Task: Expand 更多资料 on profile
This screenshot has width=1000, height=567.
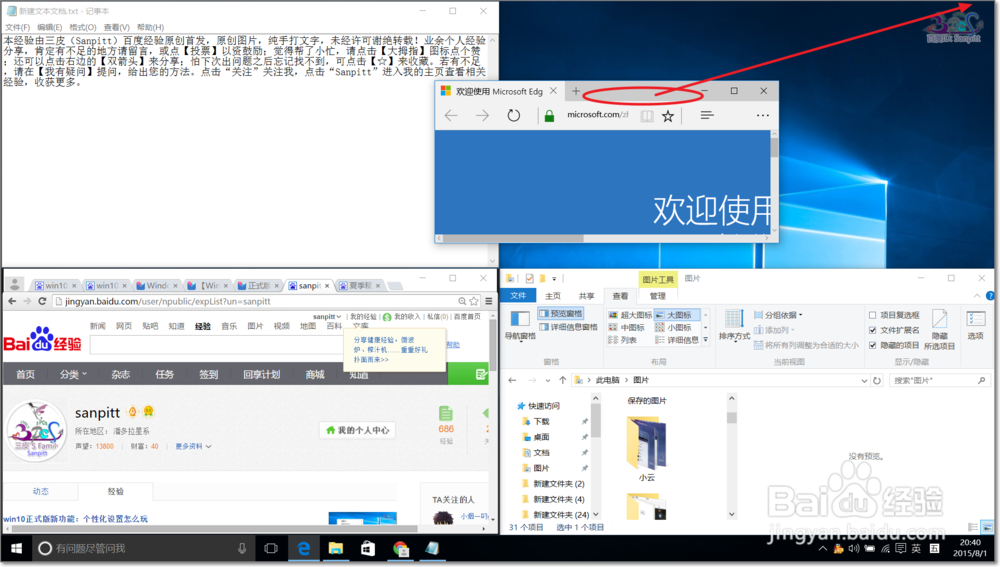Action: [x=193, y=446]
